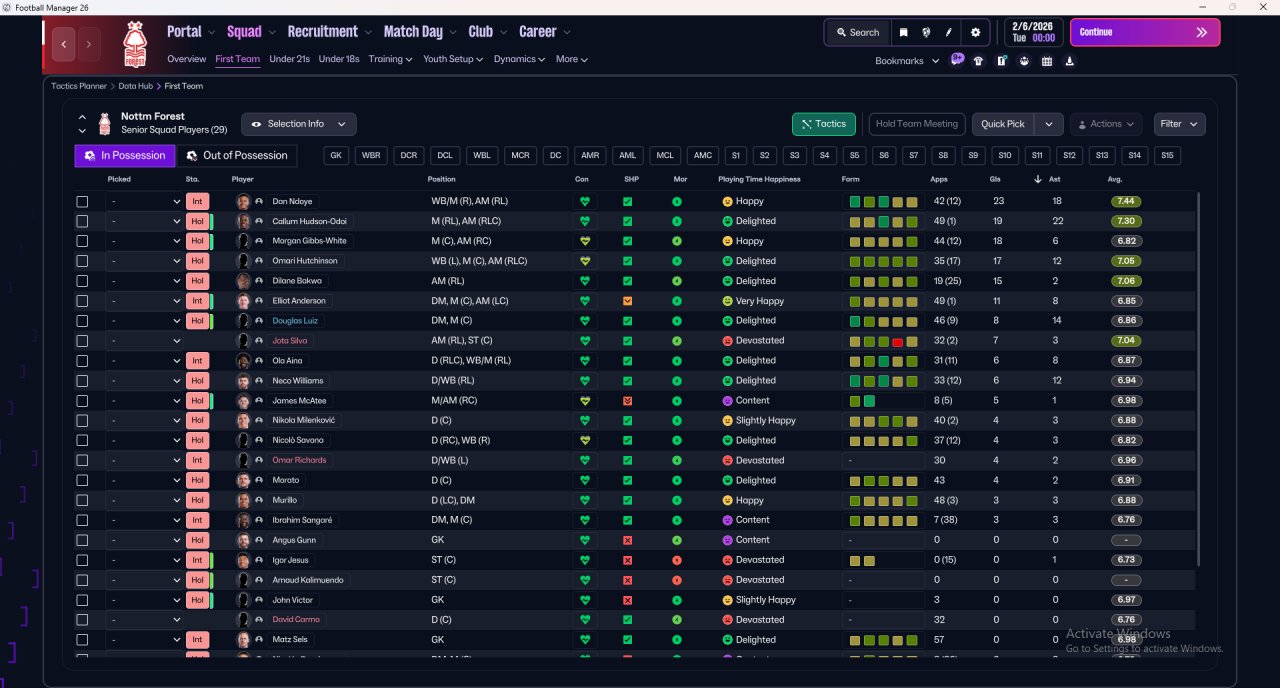Tick the checkbox for Matz Sels
1280x688 pixels.
coord(82,640)
